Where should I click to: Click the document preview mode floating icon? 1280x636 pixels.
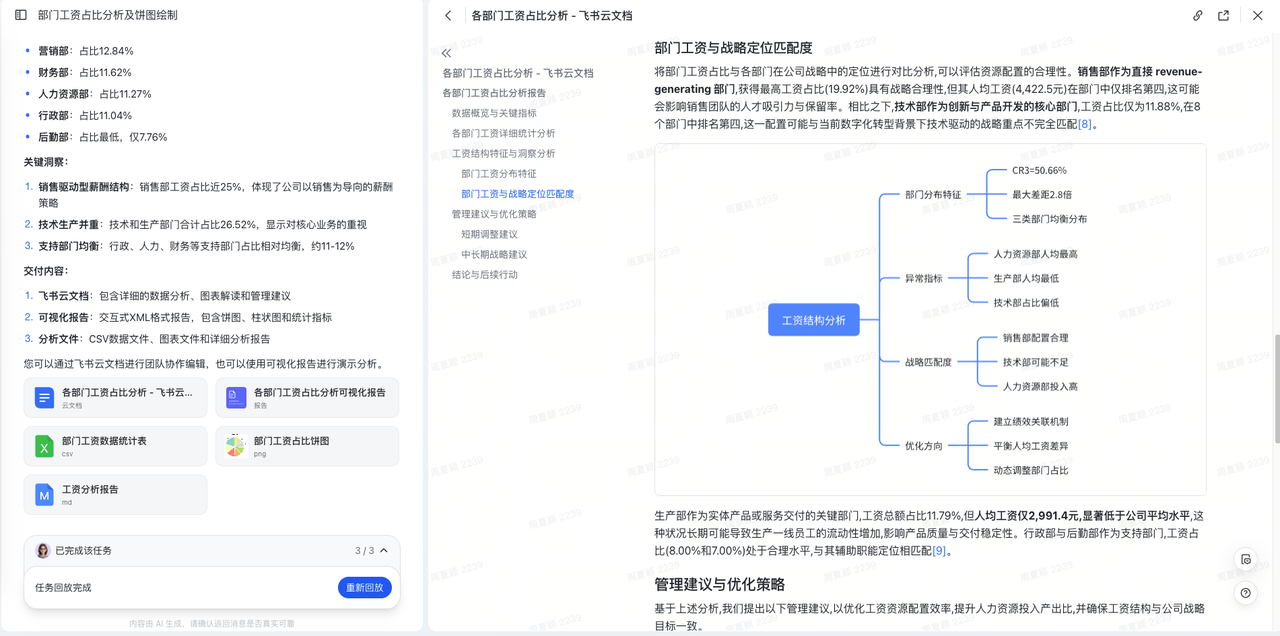pos(1245,559)
